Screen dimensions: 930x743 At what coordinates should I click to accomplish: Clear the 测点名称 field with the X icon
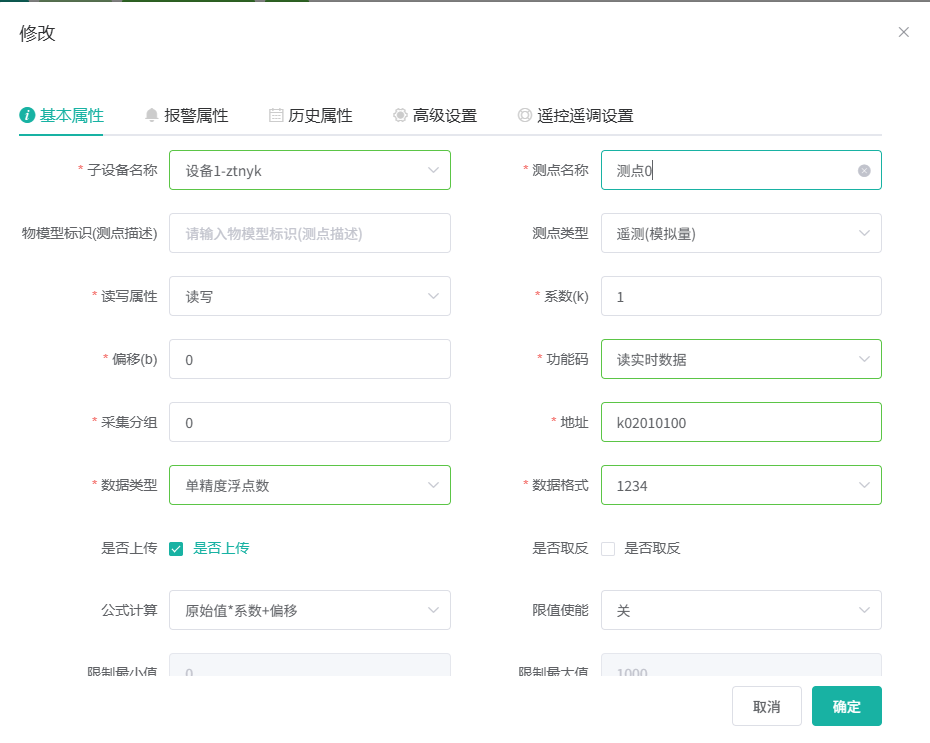coord(864,171)
